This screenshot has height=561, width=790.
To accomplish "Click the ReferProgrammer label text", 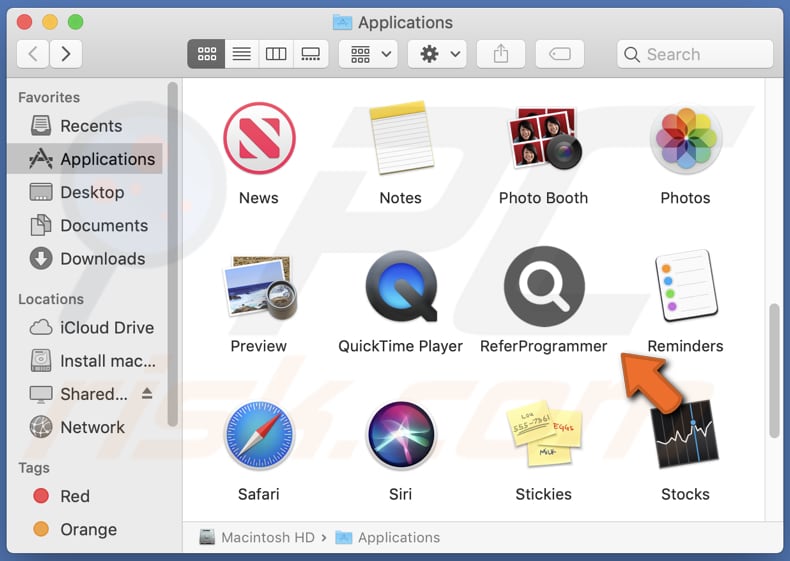I will pos(544,346).
